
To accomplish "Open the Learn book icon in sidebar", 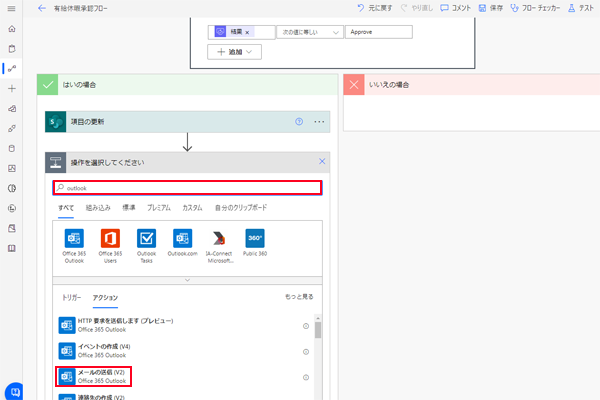I will (12, 248).
